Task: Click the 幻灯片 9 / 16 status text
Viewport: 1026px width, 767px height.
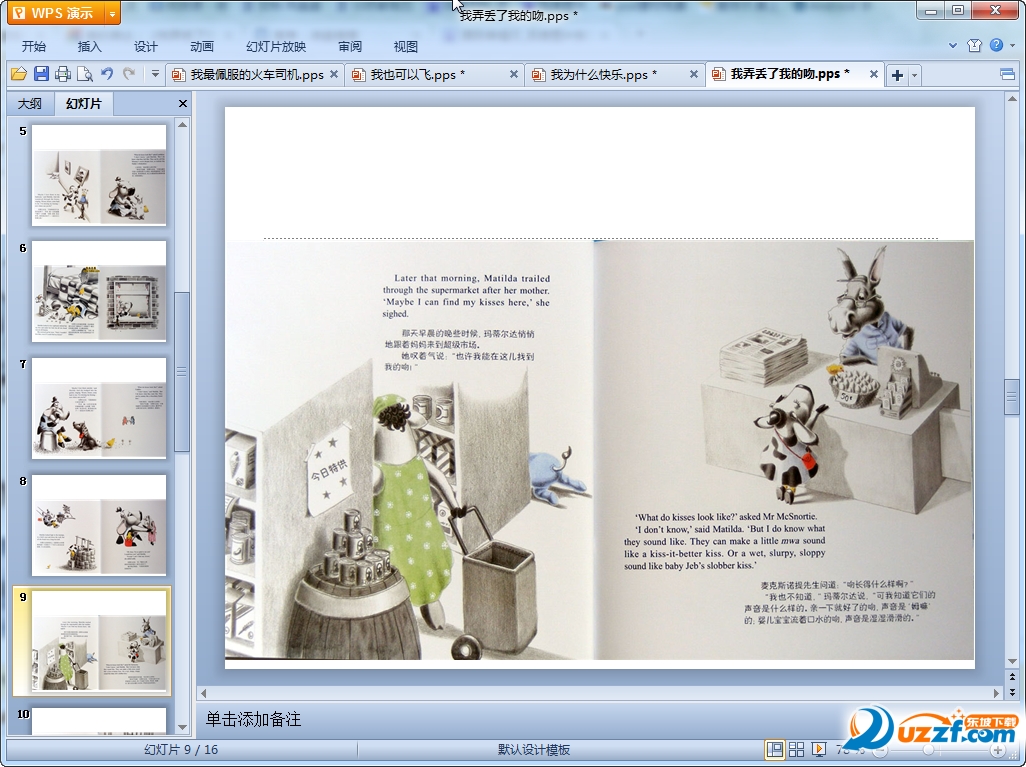Action: click(x=181, y=750)
